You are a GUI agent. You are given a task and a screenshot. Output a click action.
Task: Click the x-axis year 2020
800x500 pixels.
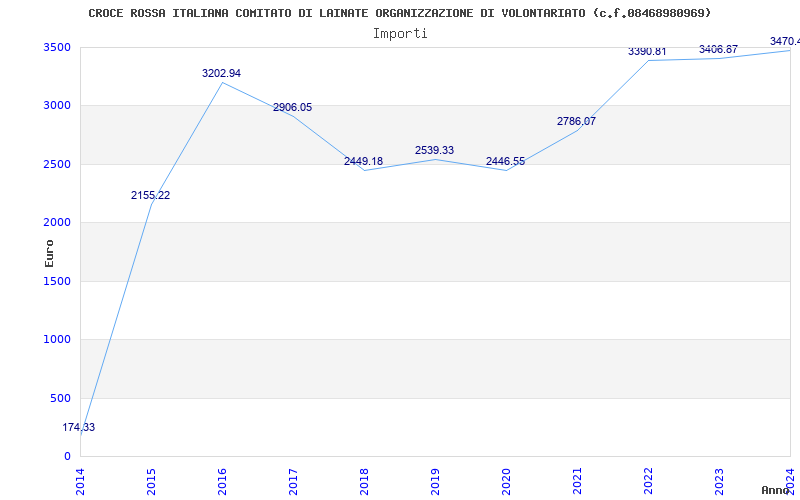[x=506, y=481]
